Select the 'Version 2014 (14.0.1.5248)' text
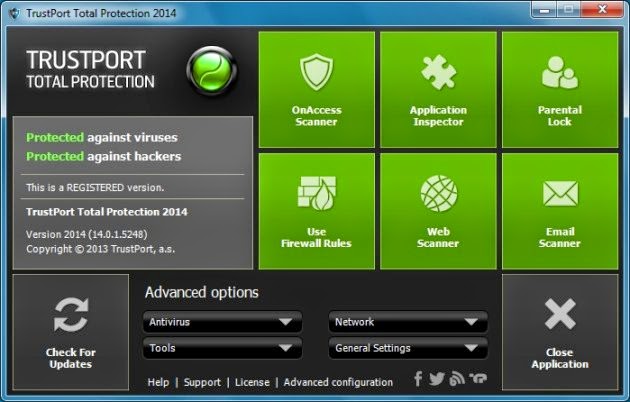Image resolution: width=630 pixels, height=402 pixels. pyautogui.click(x=87, y=234)
